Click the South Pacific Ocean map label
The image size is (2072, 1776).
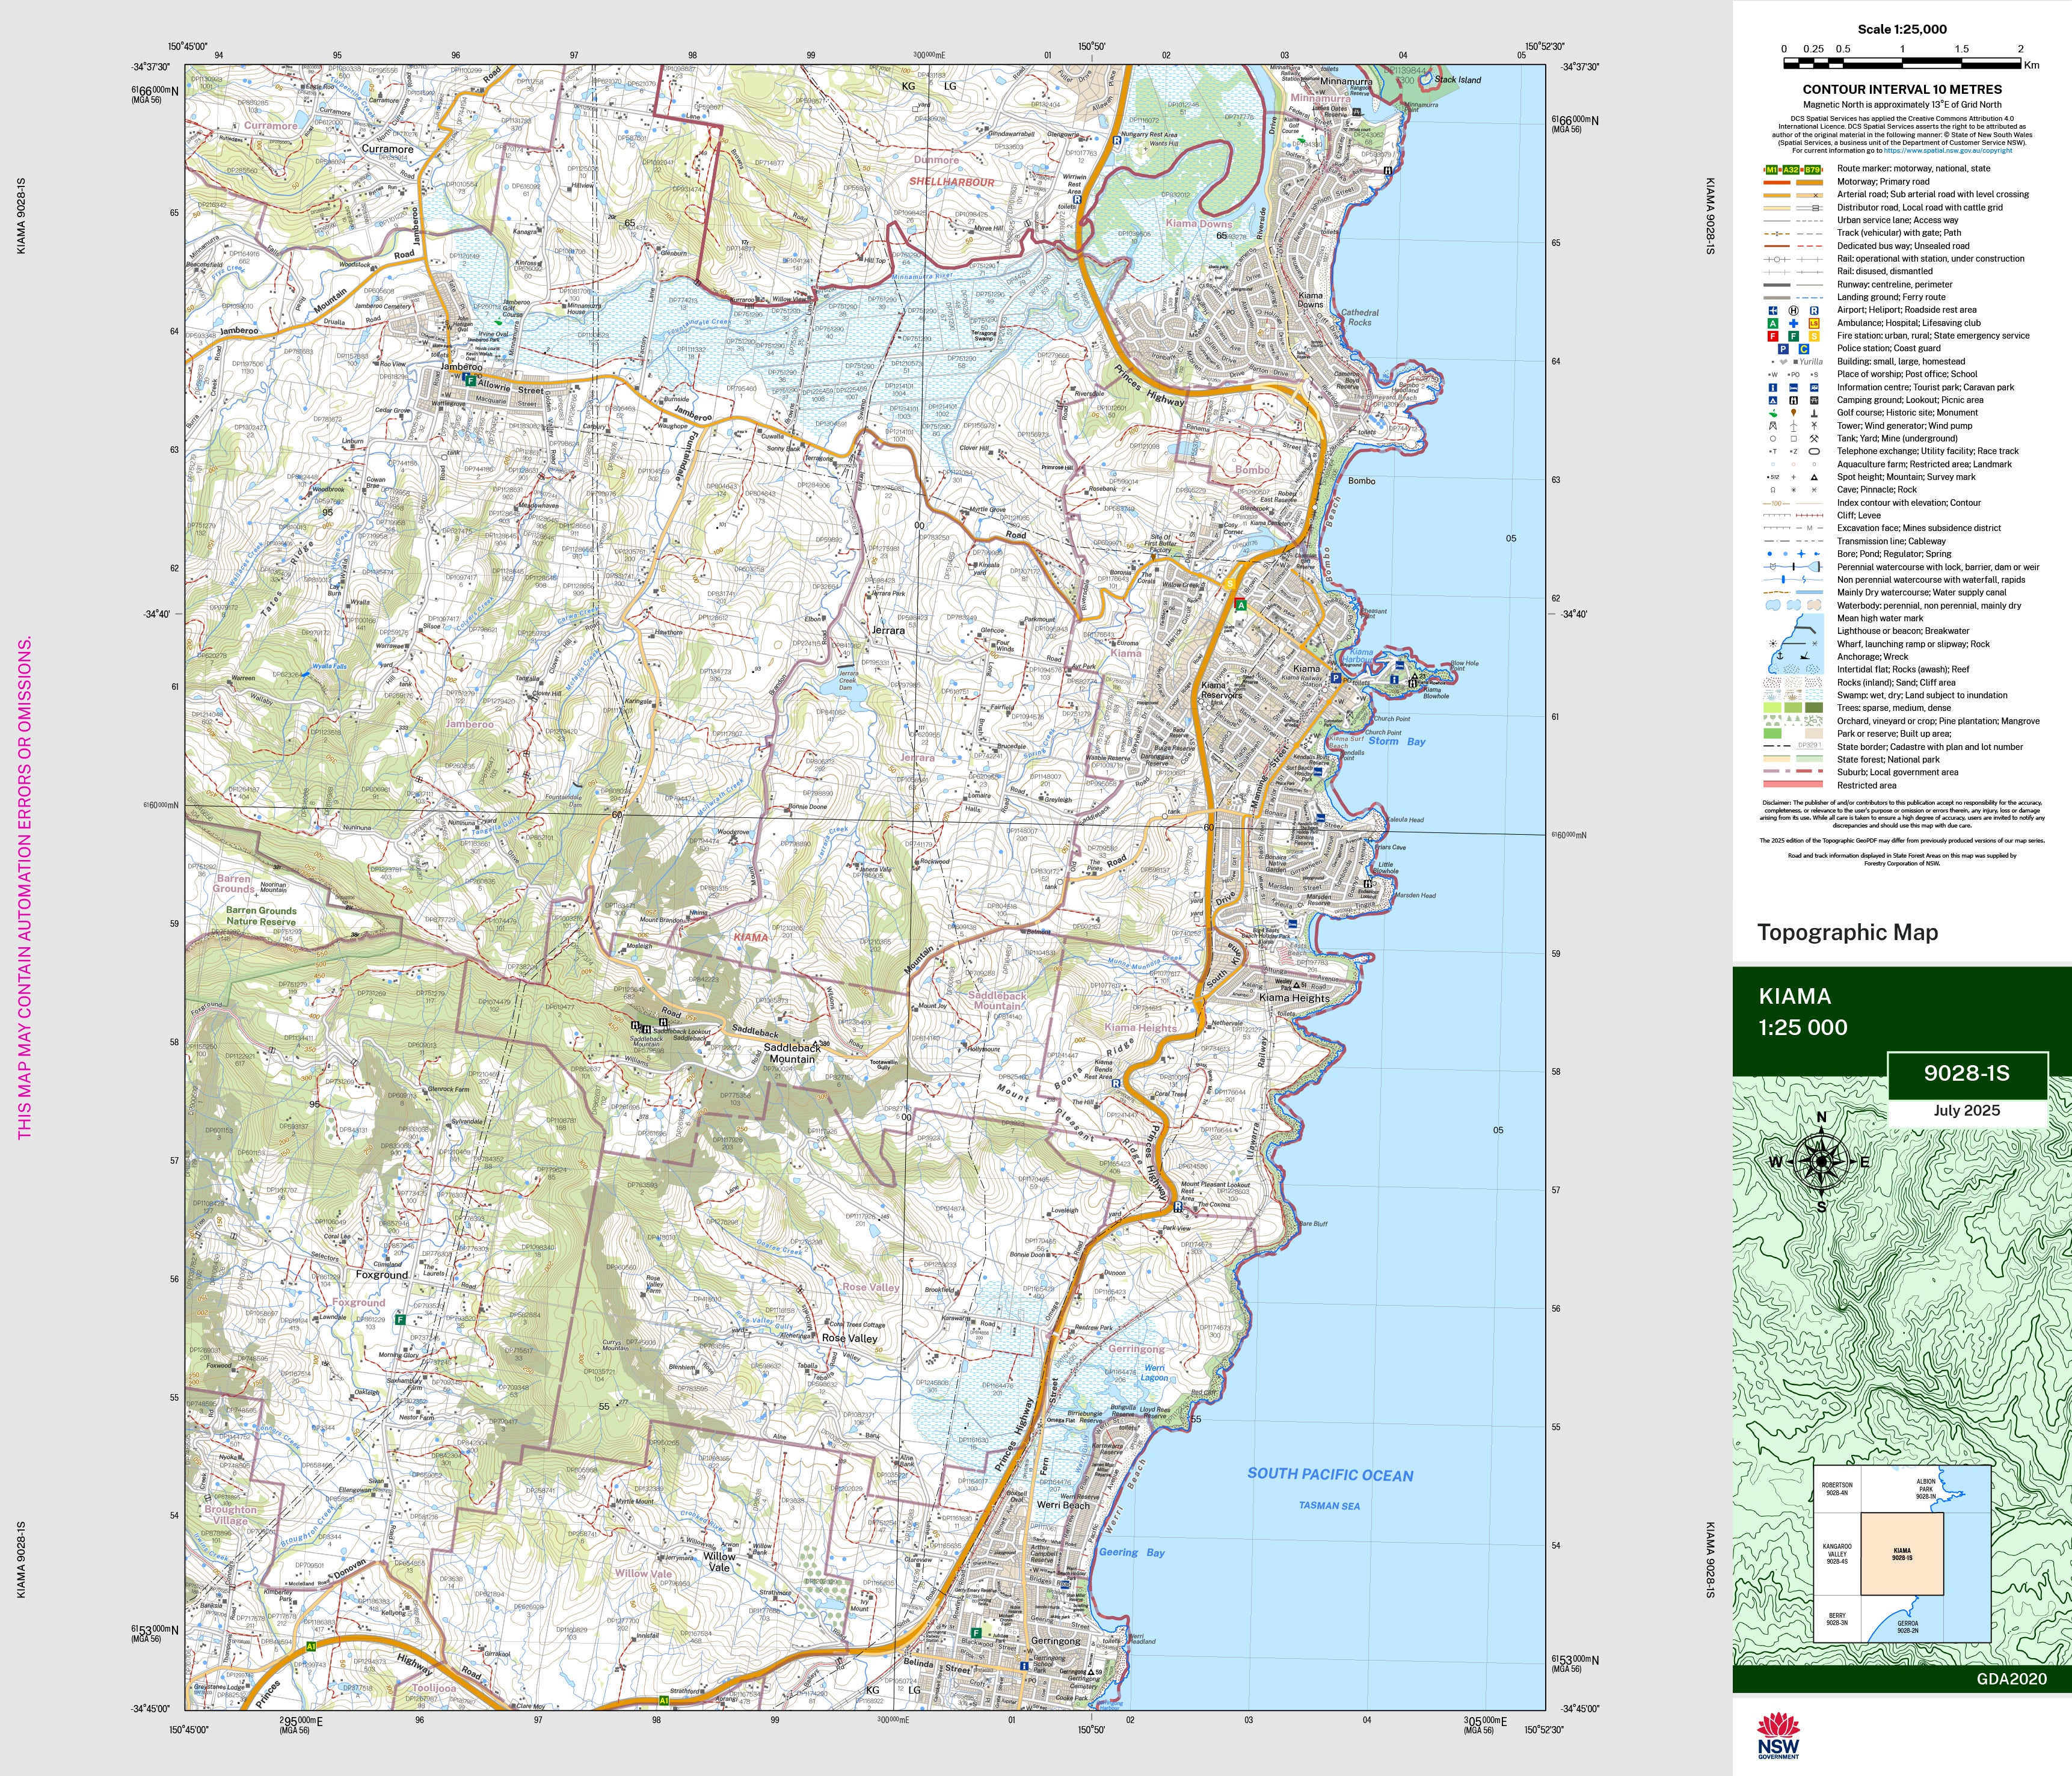pos(1330,1474)
